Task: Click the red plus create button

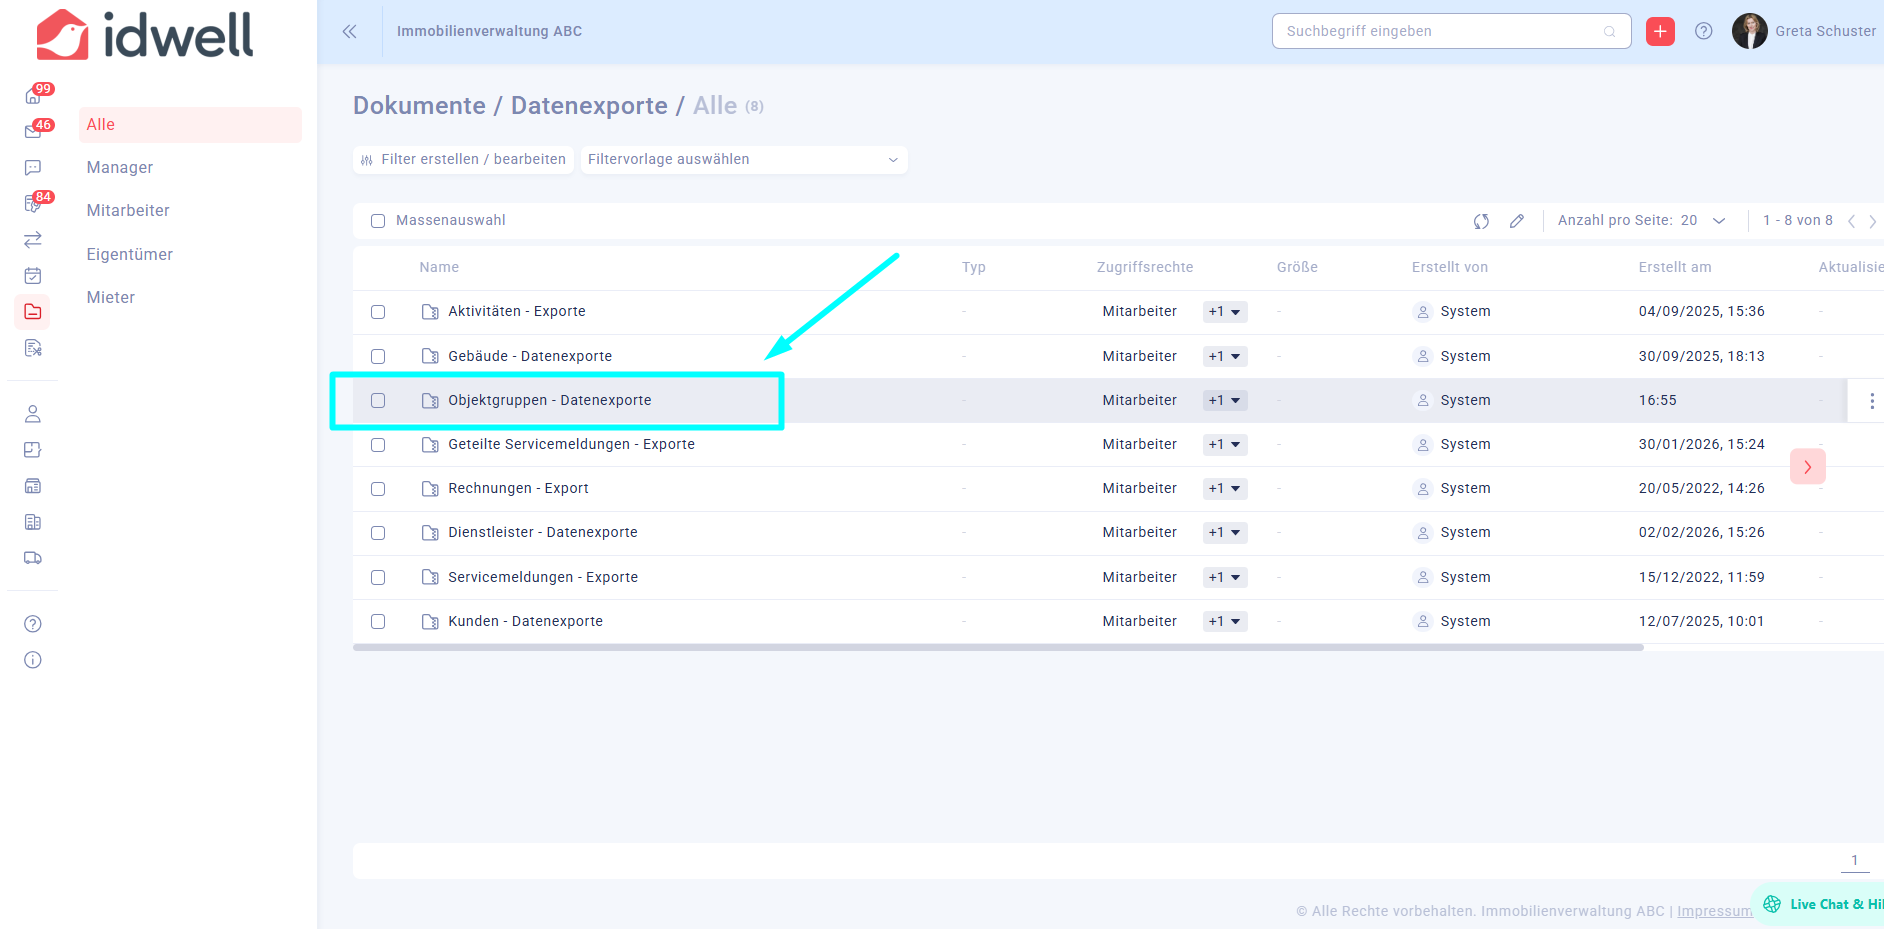Action: click(x=1660, y=31)
